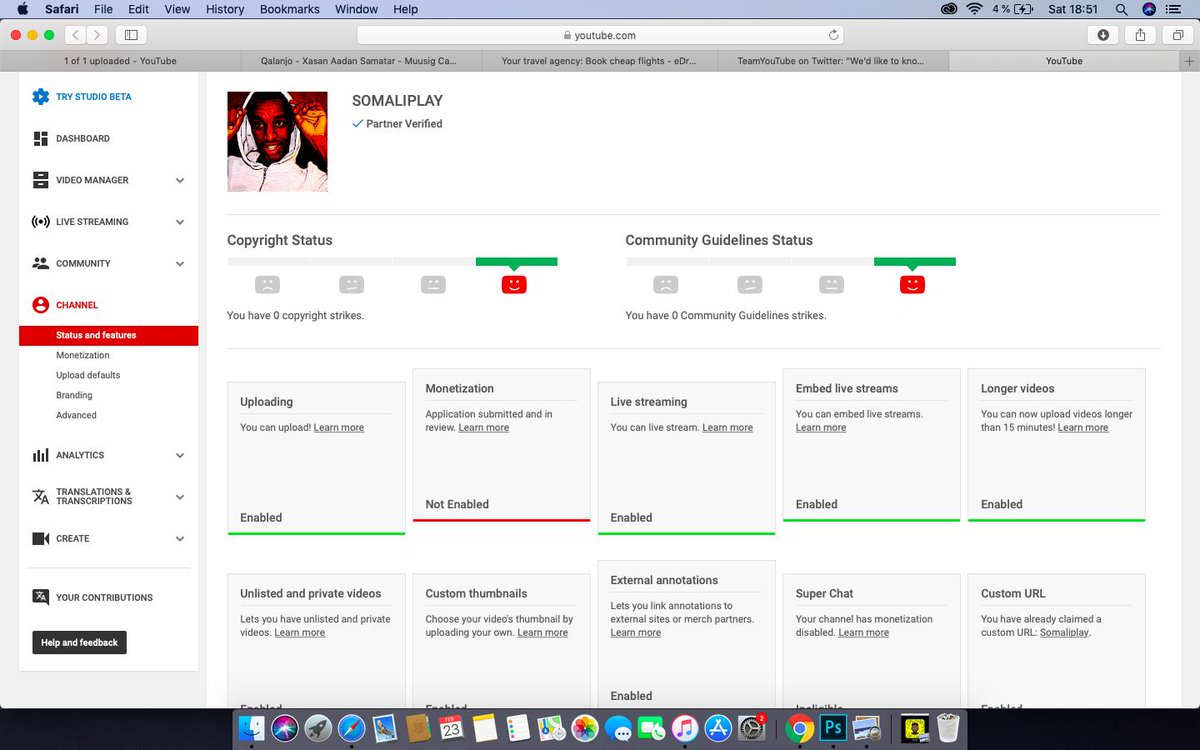Show Safari downloads
The image size is (1200, 750).
tap(1103, 35)
